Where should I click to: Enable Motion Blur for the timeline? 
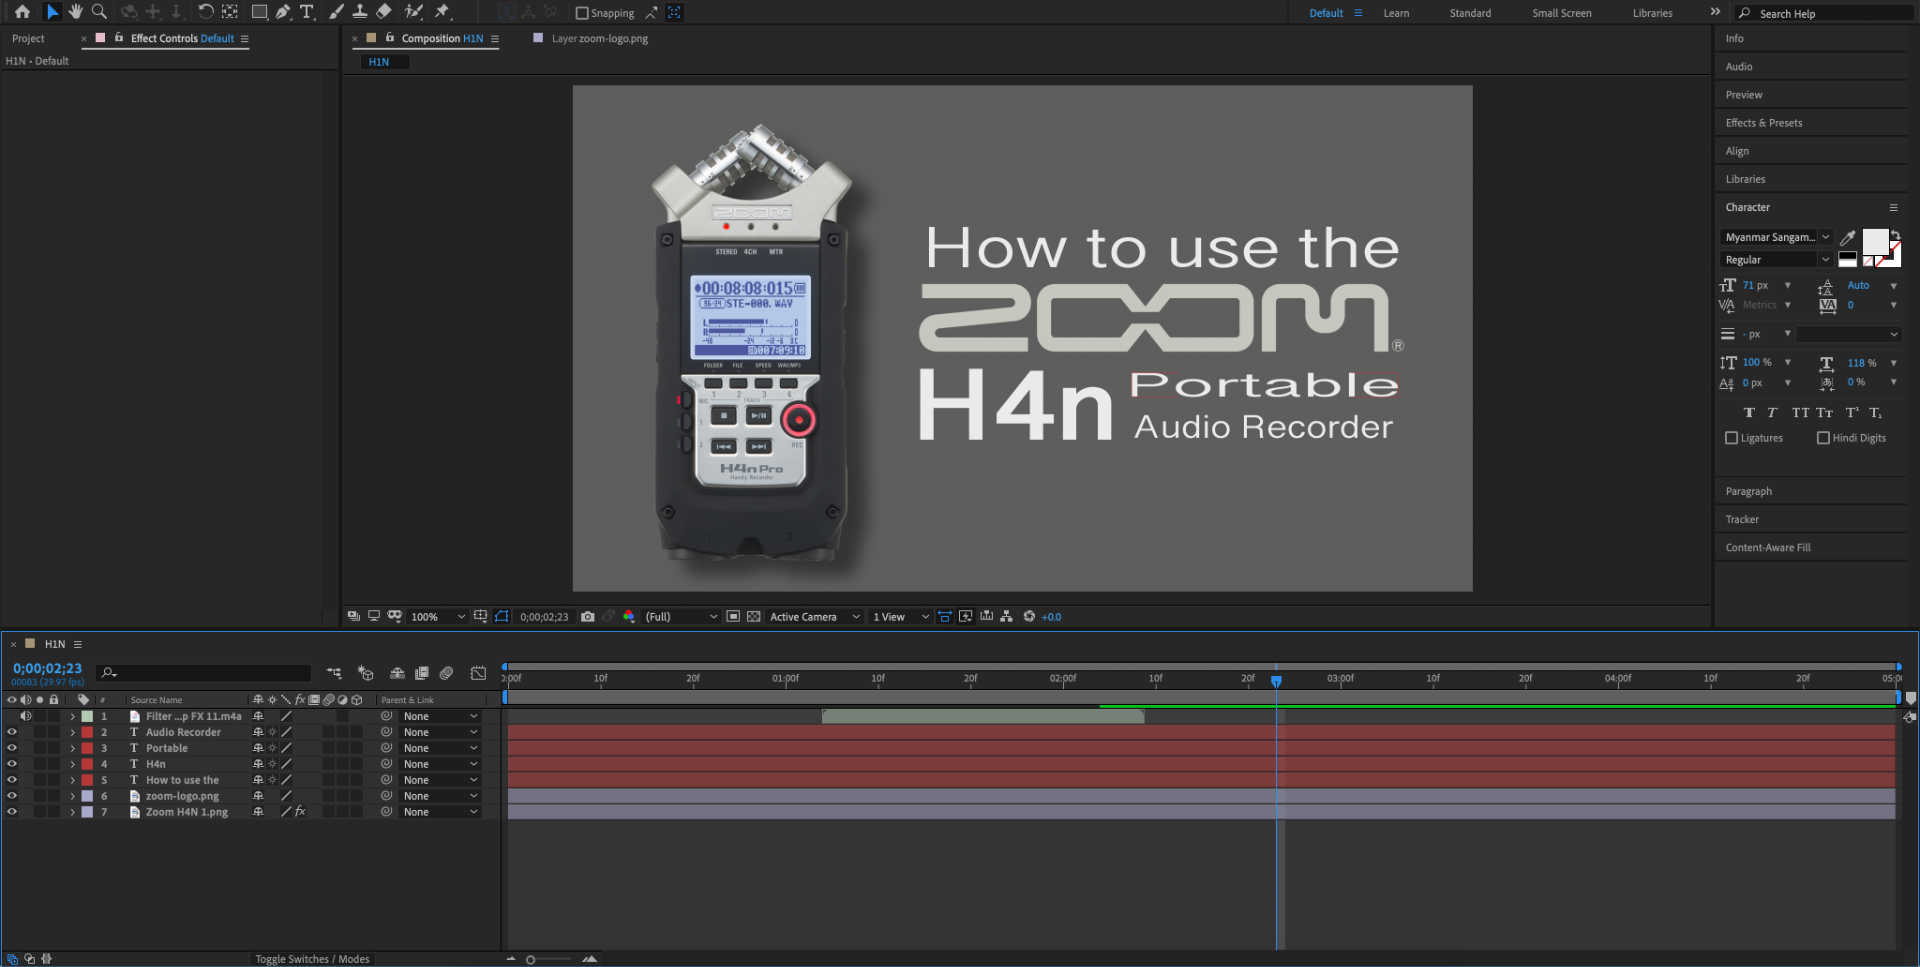click(447, 673)
